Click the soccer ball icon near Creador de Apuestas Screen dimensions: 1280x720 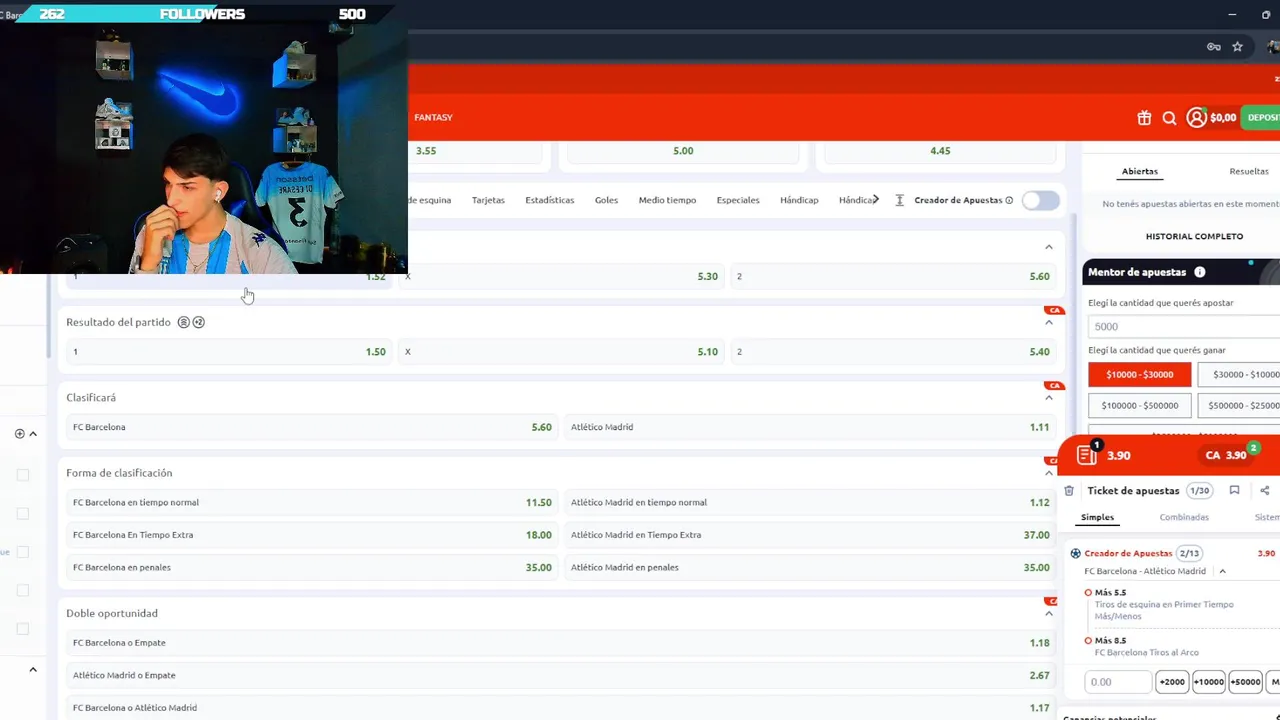[1075, 553]
